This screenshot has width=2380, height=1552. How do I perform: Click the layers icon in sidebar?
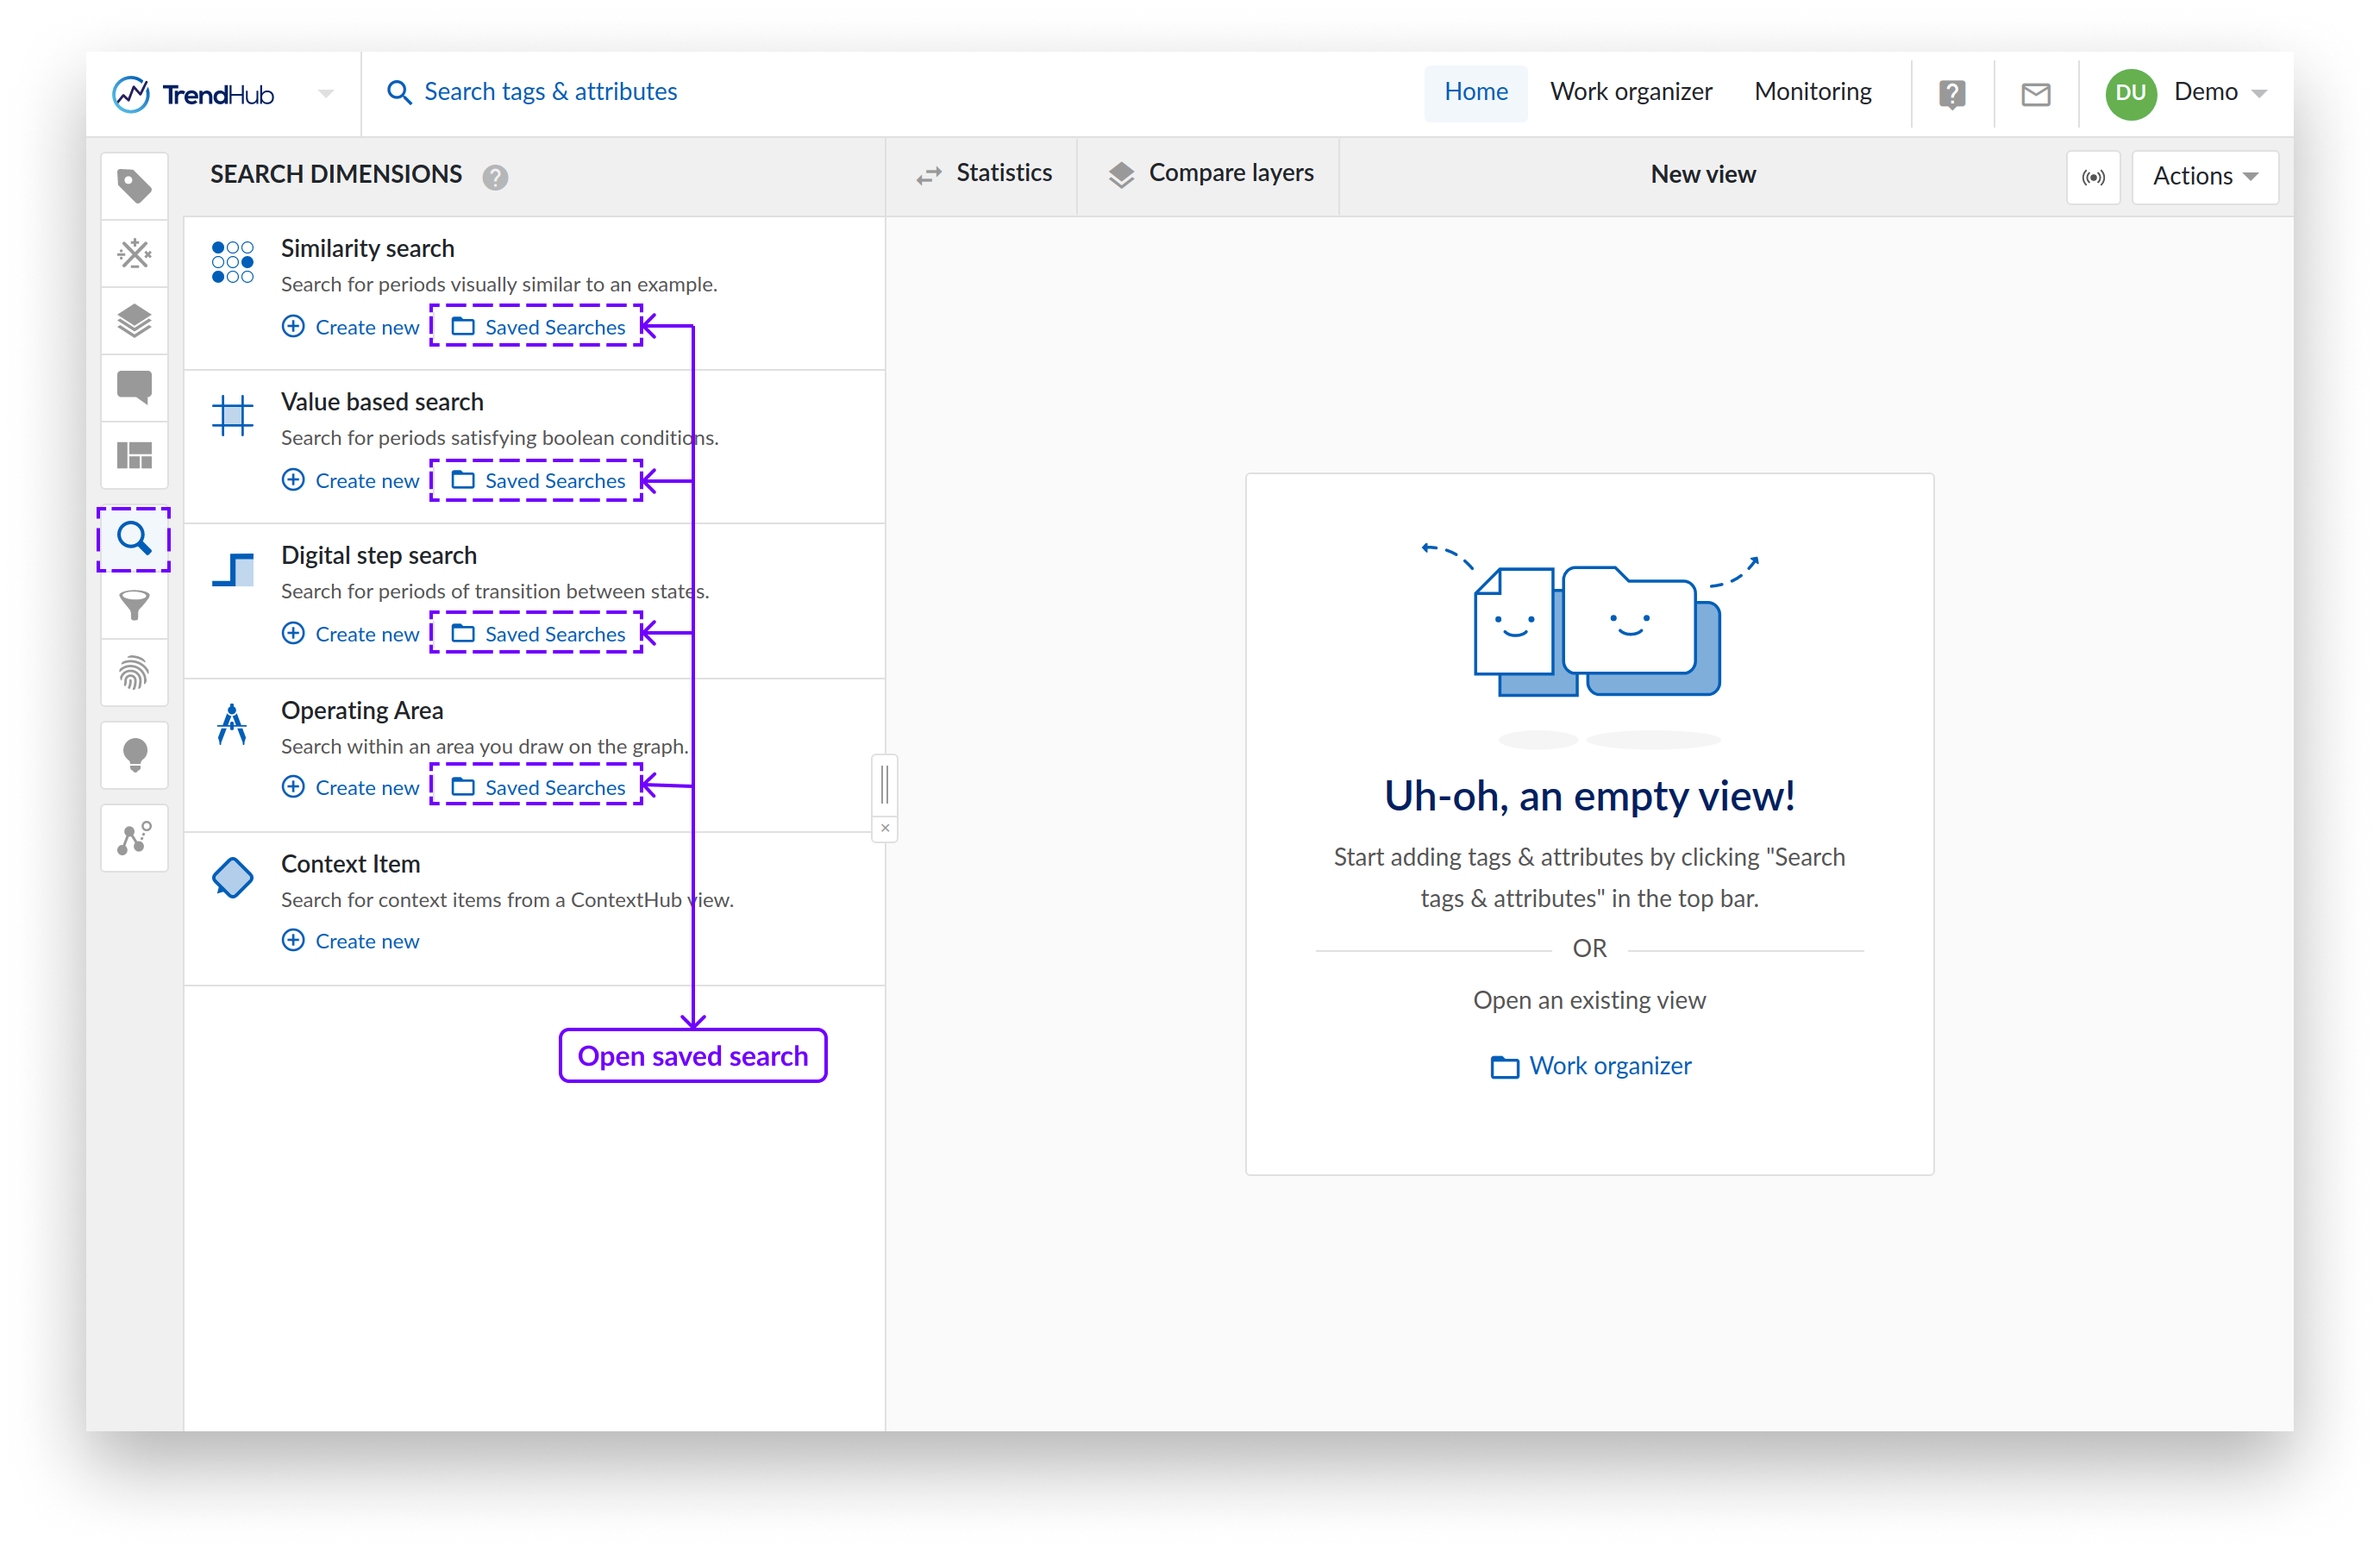[x=134, y=321]
